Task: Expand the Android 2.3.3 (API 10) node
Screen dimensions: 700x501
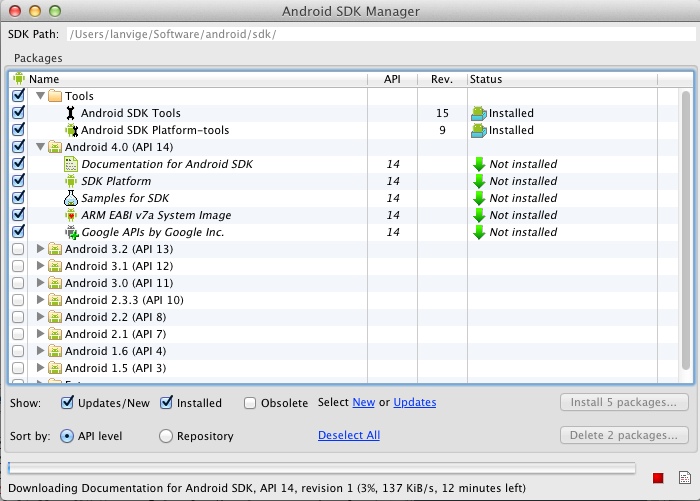Action: (40, 299)
